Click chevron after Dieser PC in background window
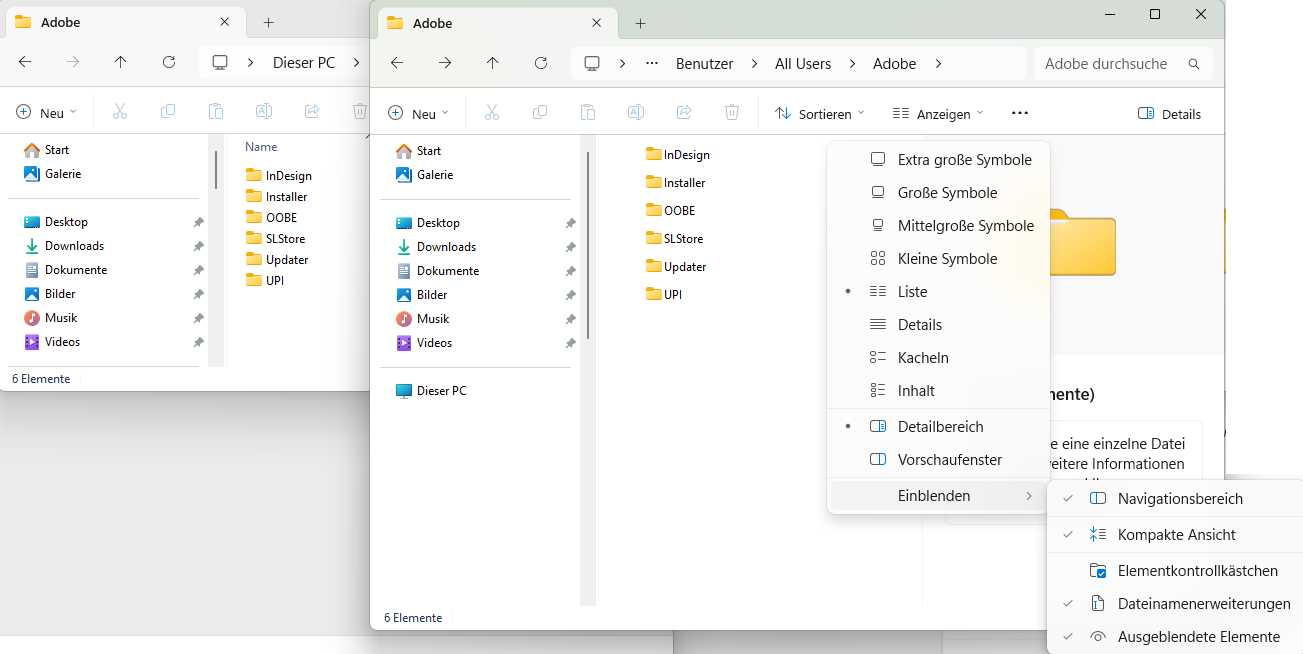The image size is (1303, 654). point(356,62)
